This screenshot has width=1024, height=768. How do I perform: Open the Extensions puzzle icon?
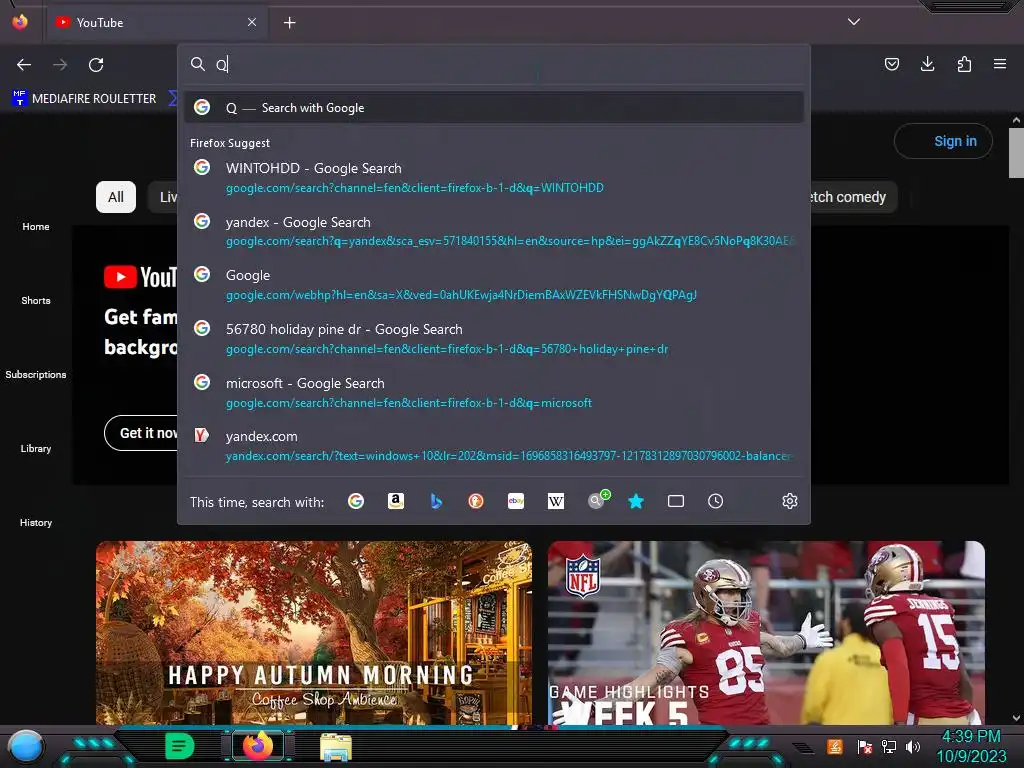(x=964, y=64)
